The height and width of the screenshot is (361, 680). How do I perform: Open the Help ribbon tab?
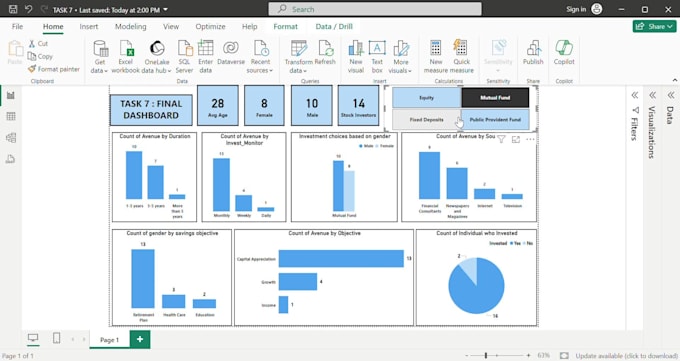click(x=249, y=26)
